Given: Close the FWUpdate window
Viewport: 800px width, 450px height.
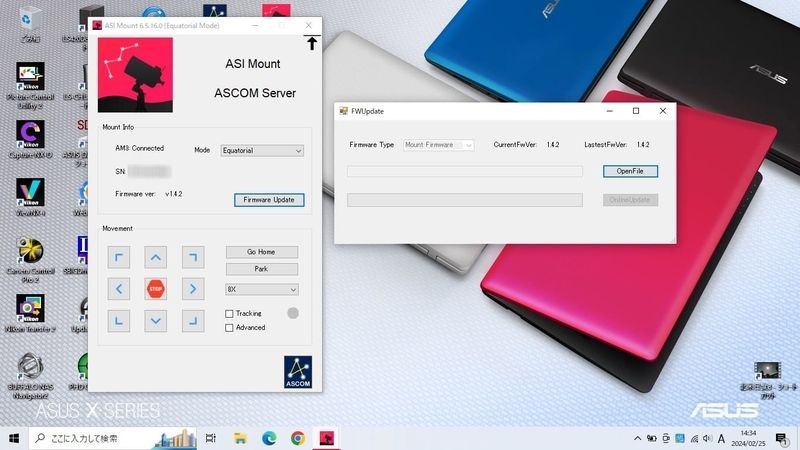Looking at the screenshot, I should [663, 111].
